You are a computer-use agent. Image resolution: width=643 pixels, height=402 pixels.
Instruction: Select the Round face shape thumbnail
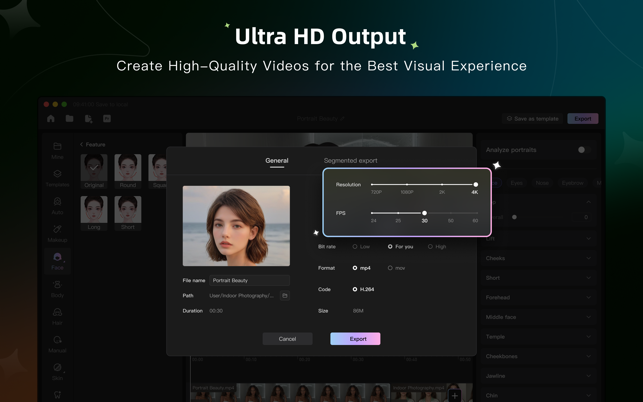(x=128, y=171)
